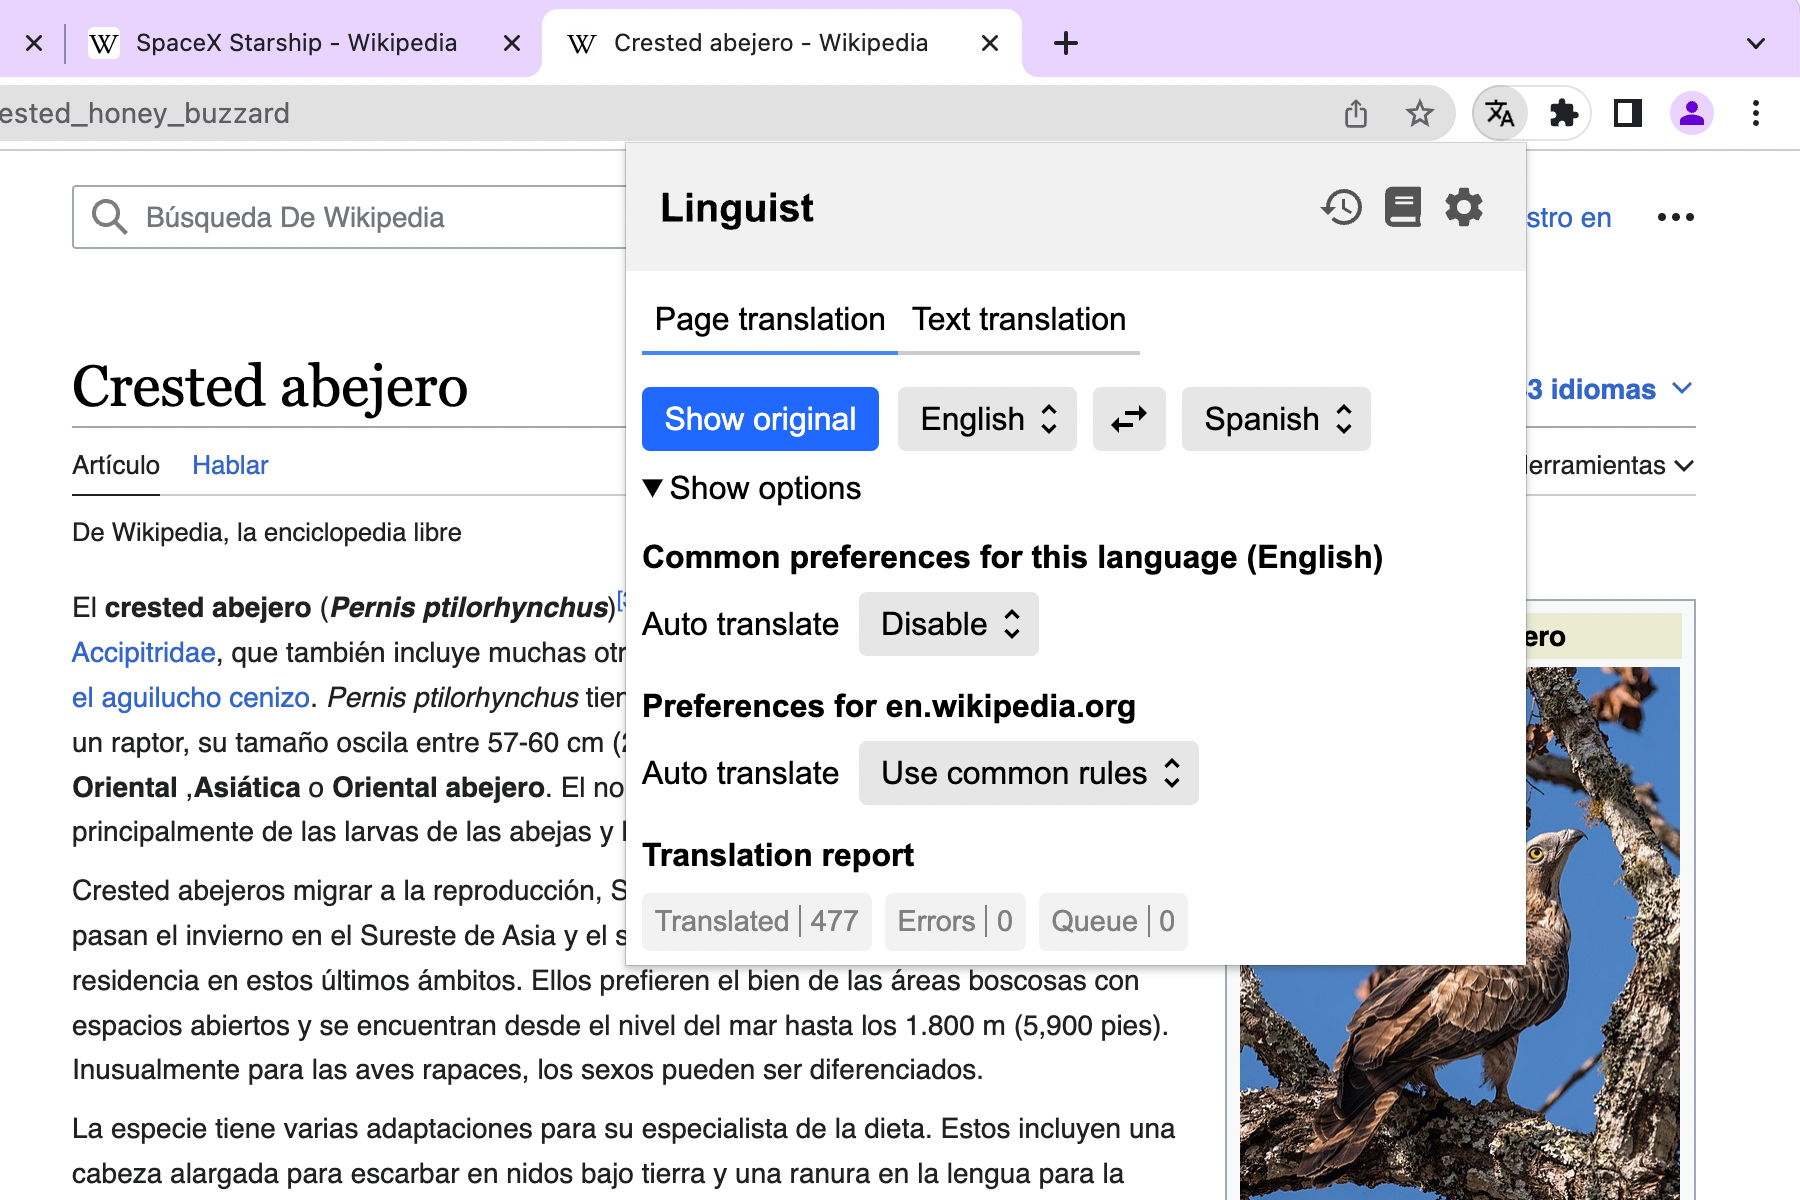Viewport: 1800px width, 1200px height.
Task: Open the browser side panel
Action: [x=1627, y=113]
